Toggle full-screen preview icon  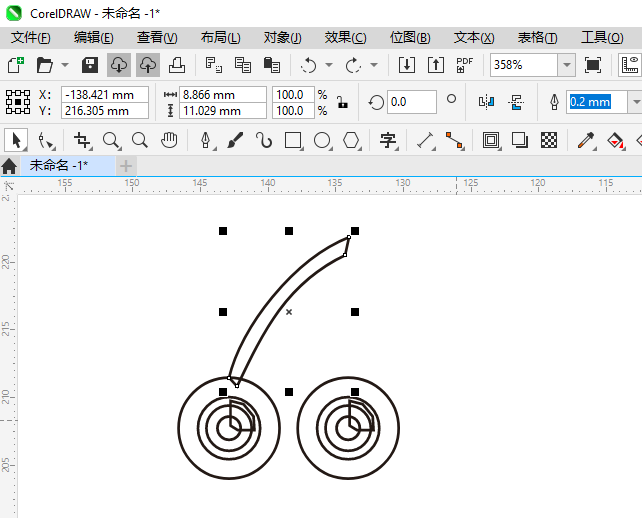coord(593,65)
